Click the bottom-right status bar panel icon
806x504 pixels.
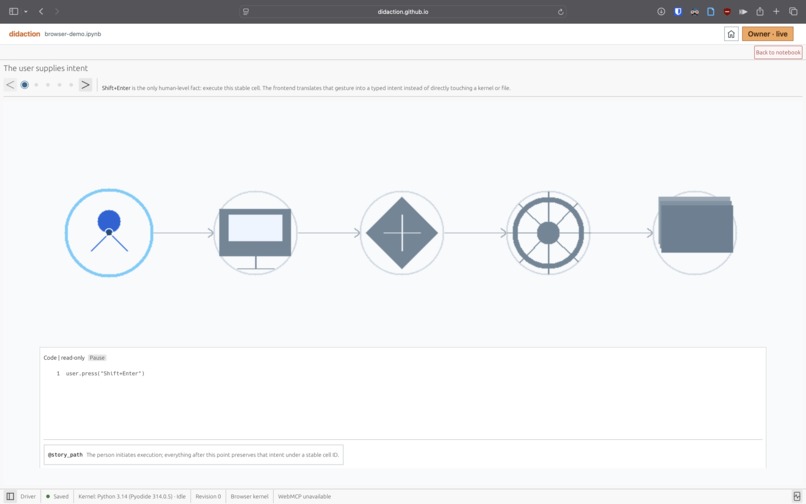pos(797,496)
